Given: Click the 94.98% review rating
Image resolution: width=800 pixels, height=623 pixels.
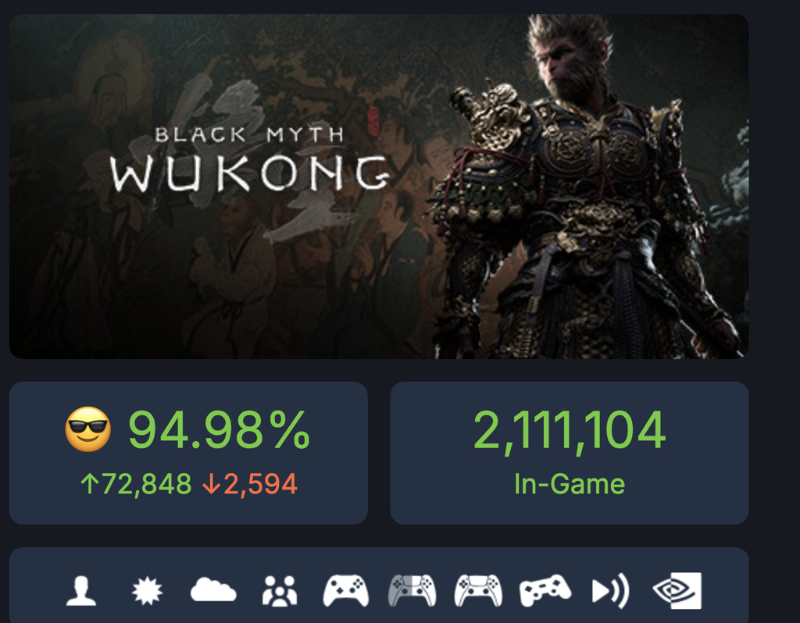Looking at the screenshot, I should (x=219, y=430).
